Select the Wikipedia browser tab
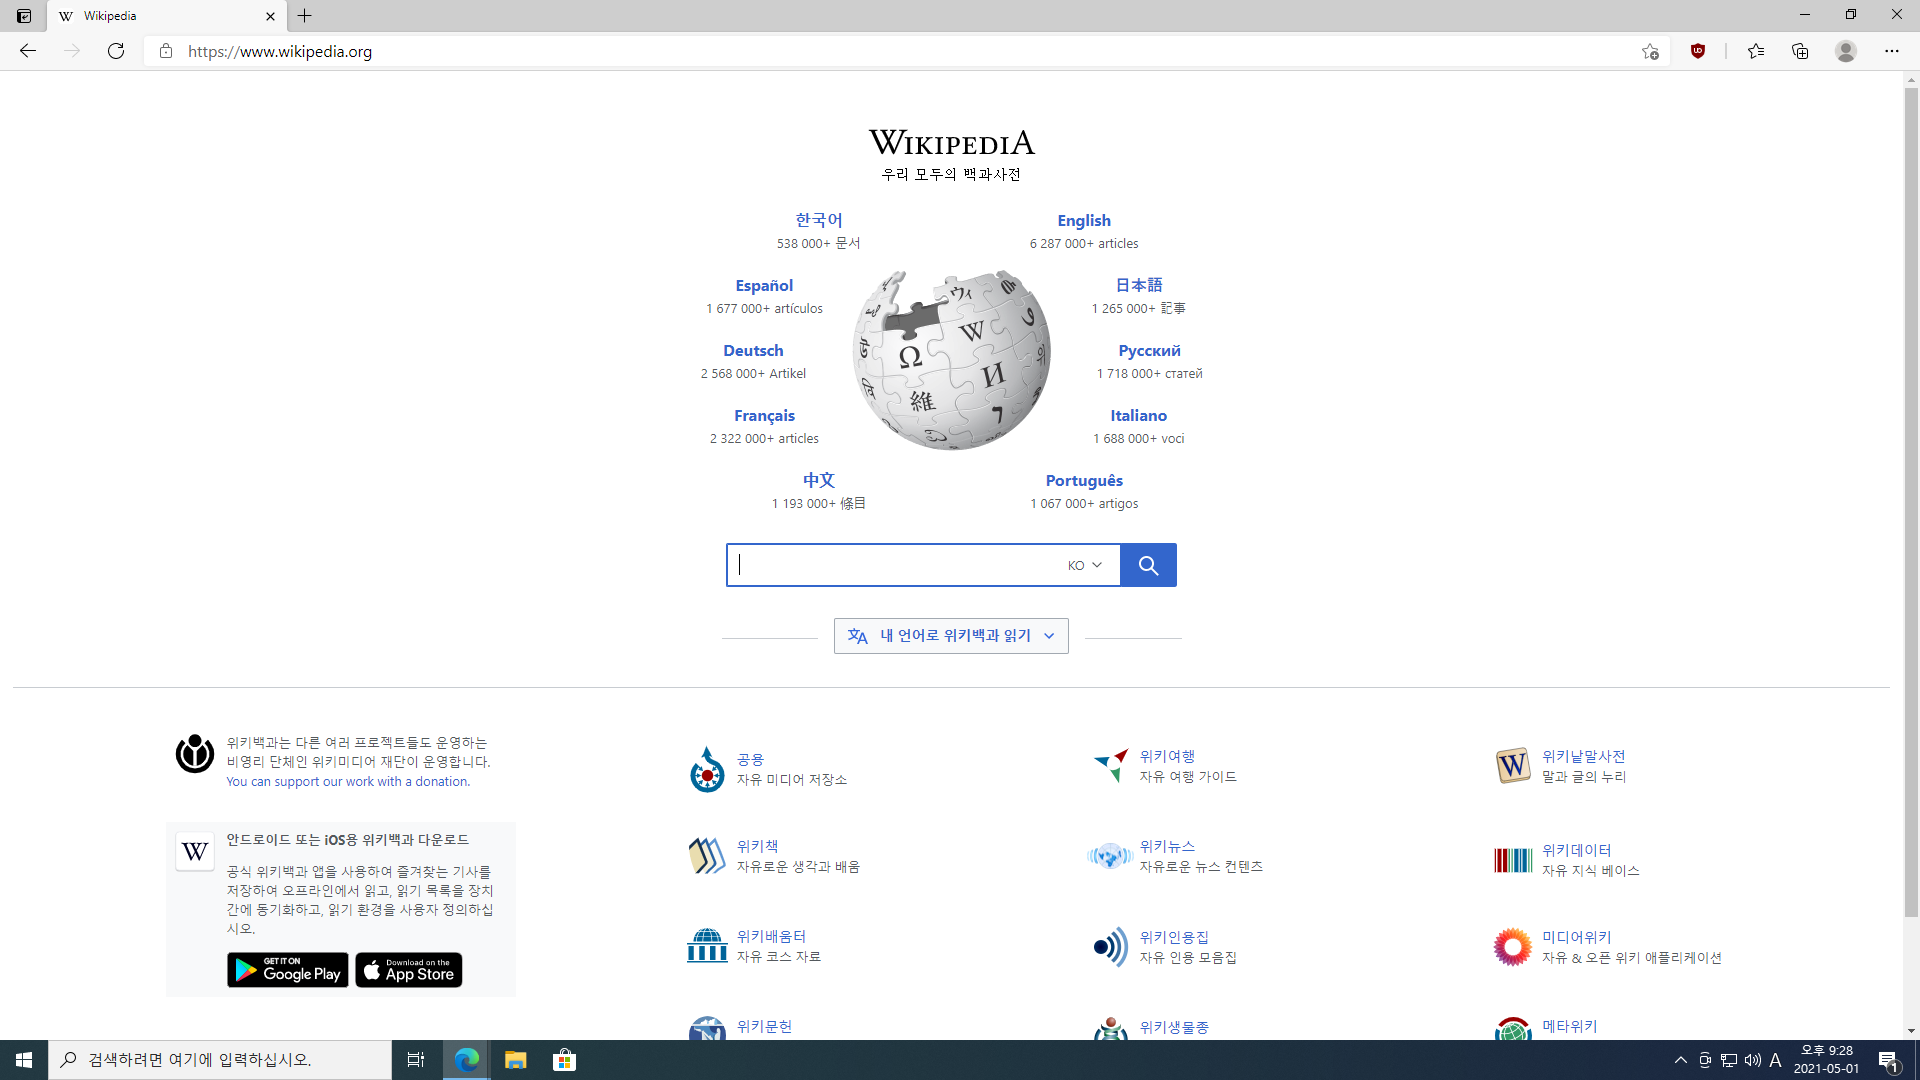This screenshot has height=1080, width=1920. click(x=166, y=16)
